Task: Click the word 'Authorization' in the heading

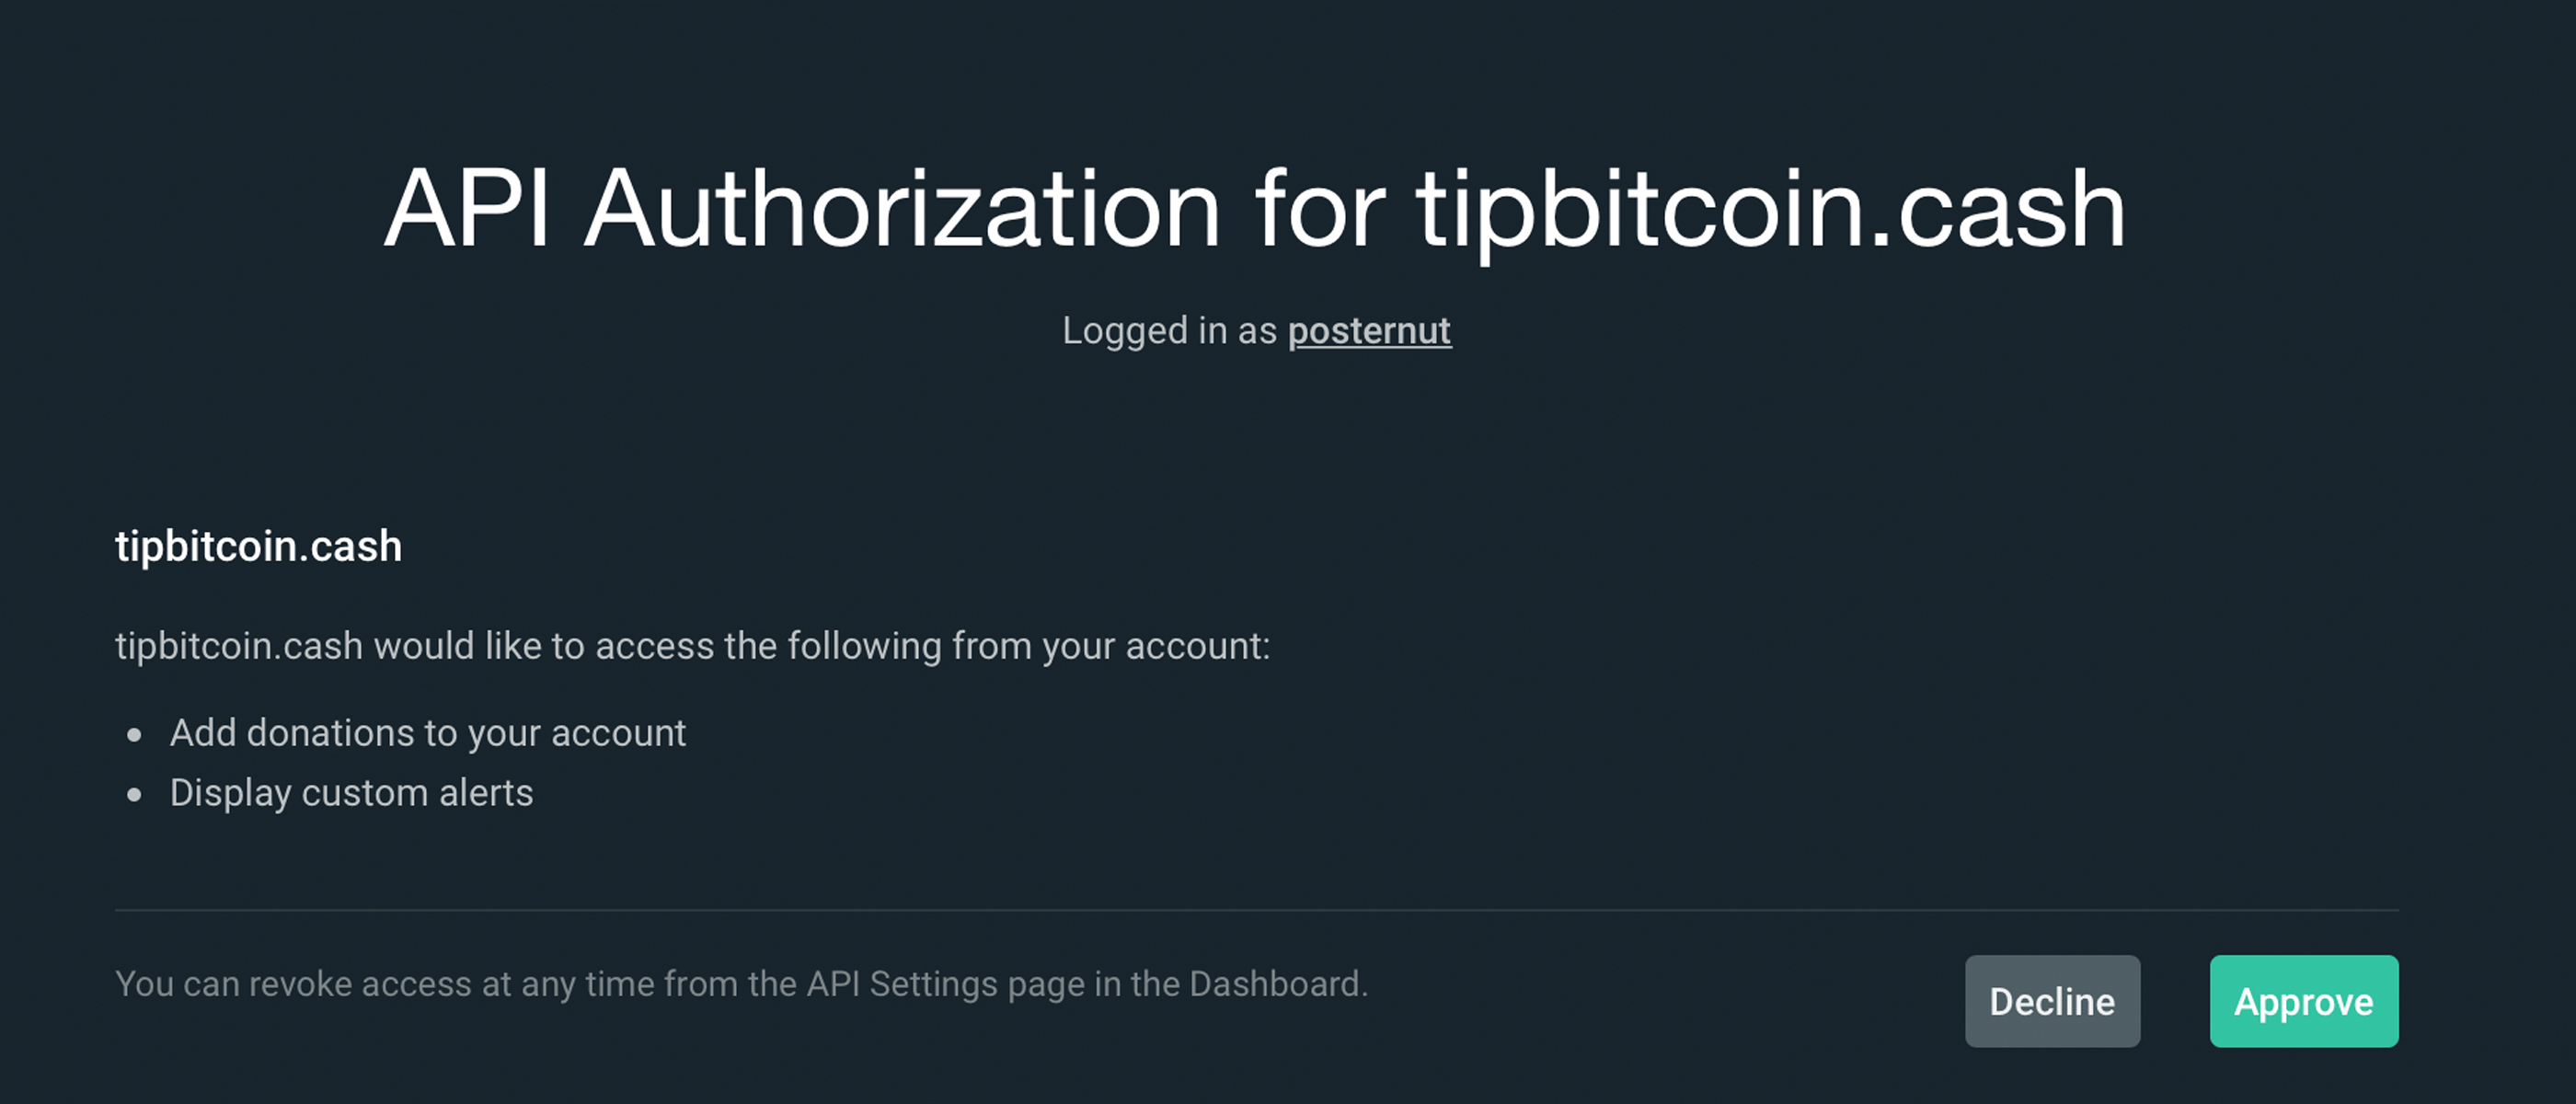Action: point(901,210)
